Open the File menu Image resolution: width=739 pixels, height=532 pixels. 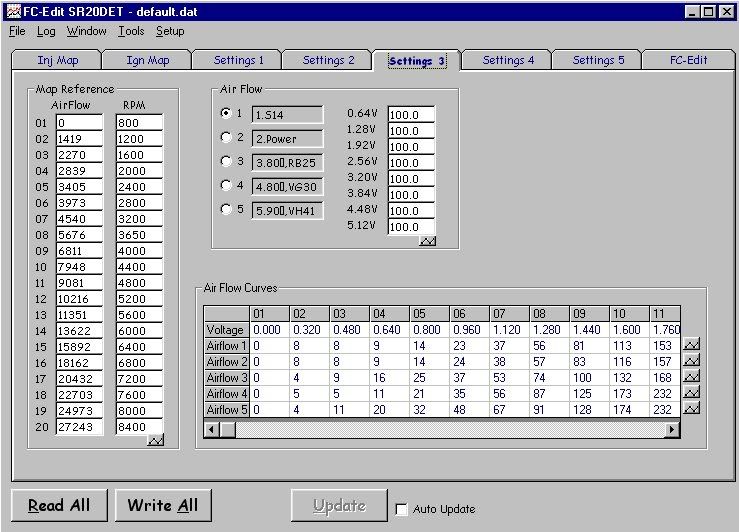[17, 31]
